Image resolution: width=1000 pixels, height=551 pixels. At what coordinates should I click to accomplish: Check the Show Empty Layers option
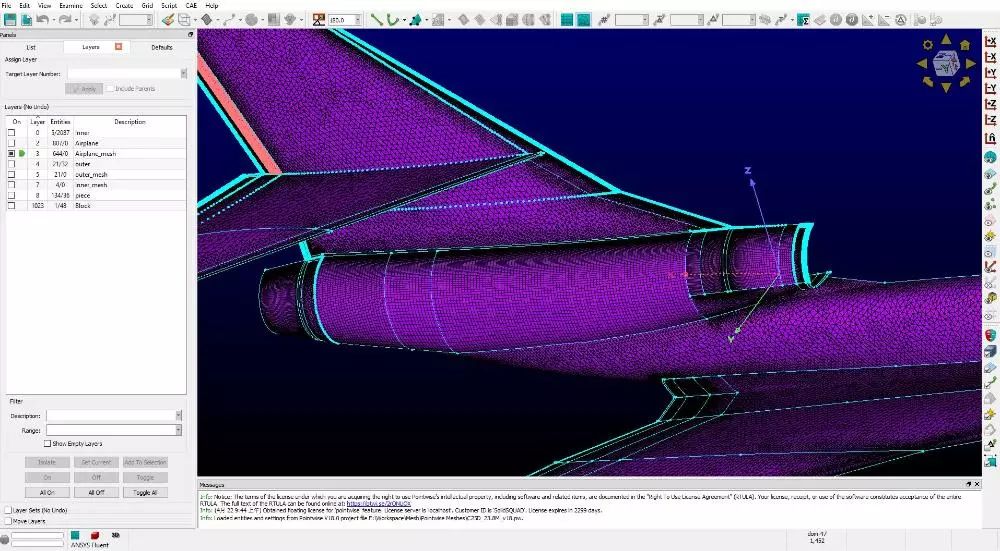(x=47, y=443)
